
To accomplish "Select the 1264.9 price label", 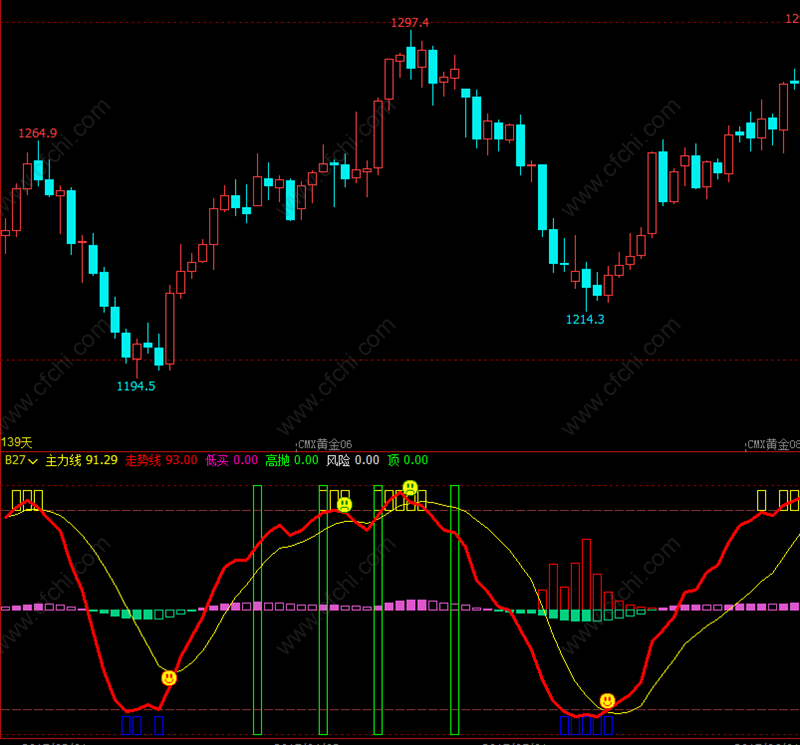I will pos(38,133).
